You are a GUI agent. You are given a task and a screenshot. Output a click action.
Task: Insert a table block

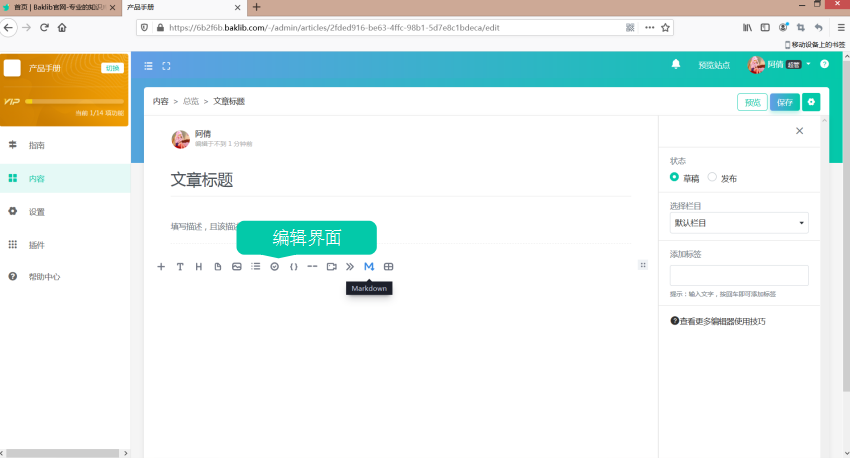click(388, 267)
